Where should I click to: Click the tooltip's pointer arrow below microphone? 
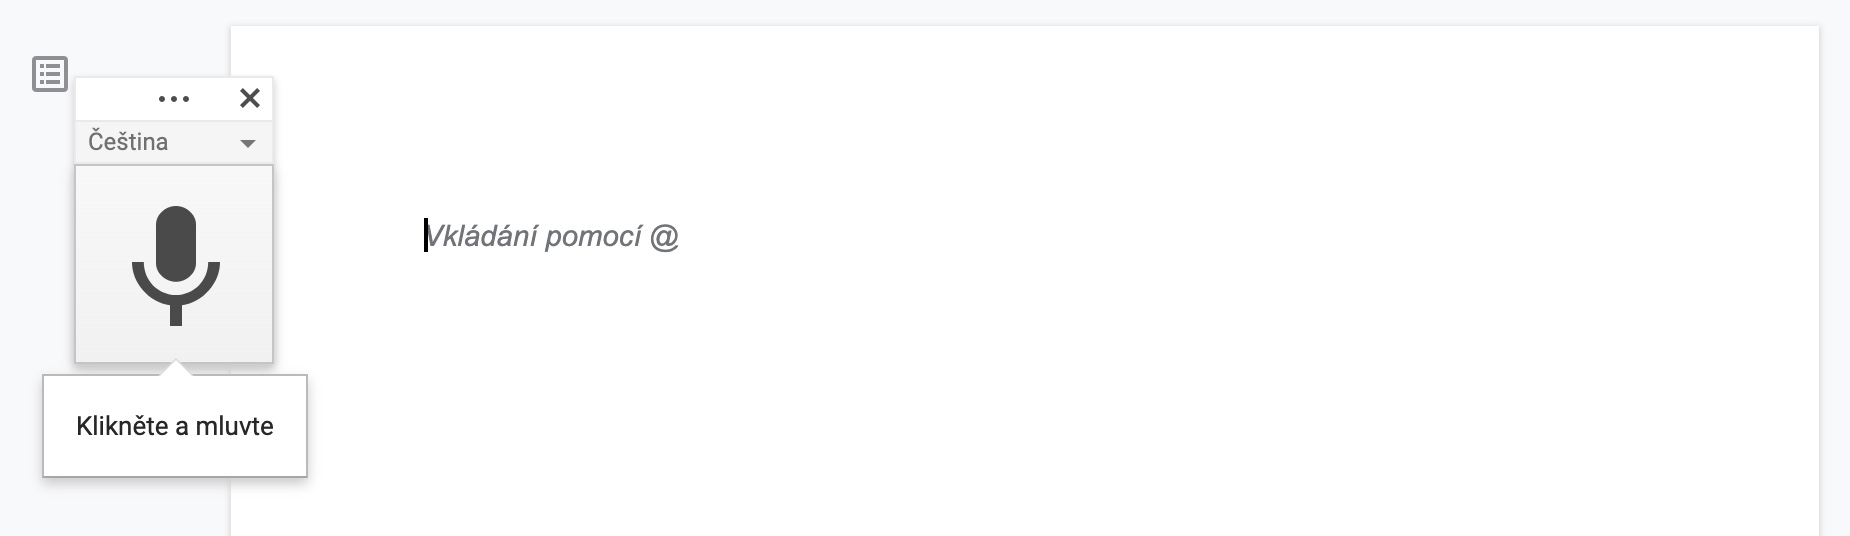(x=175, y=368)
